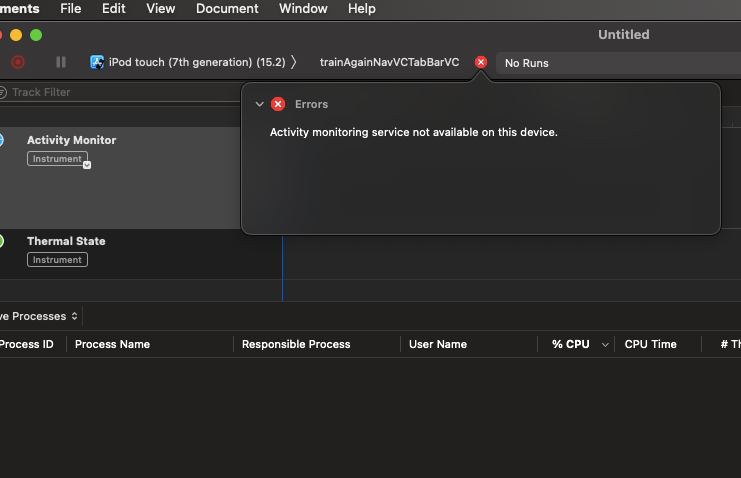This screenshot has width=741, height=478.
Task: Choose the trainAgainNavVCTabBarVC target
Action: 389,62
